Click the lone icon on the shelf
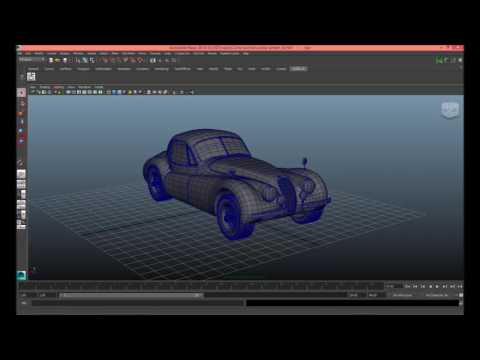Screen dimensions: 480x360 (x=31, y=77)
